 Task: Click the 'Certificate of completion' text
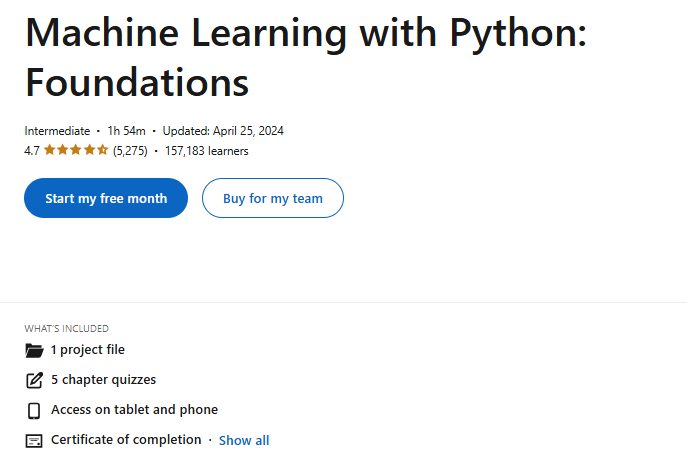[126, 439]
